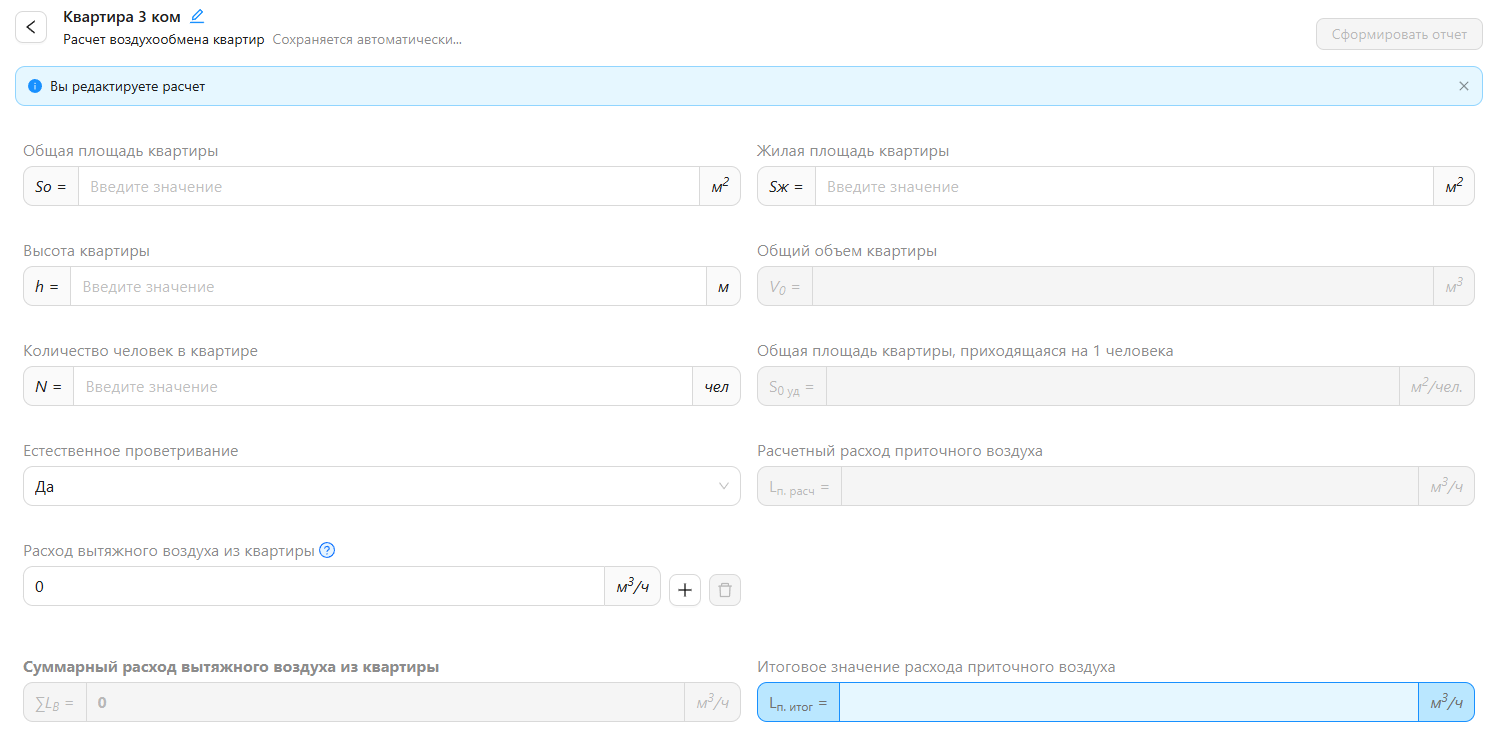Click the S0 уд area-per-person field
Screen dimensions: 1509x744
1111,386
